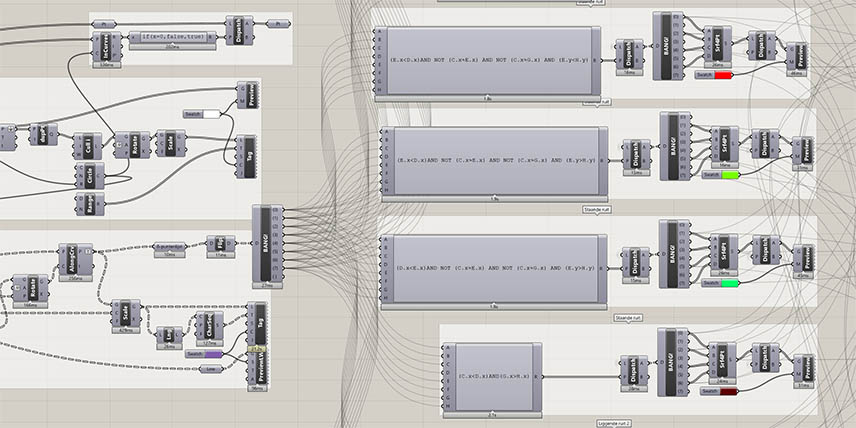Click the Cull component node
The height and width of the screenshot is (428, 856).
[x=89, y=147]
